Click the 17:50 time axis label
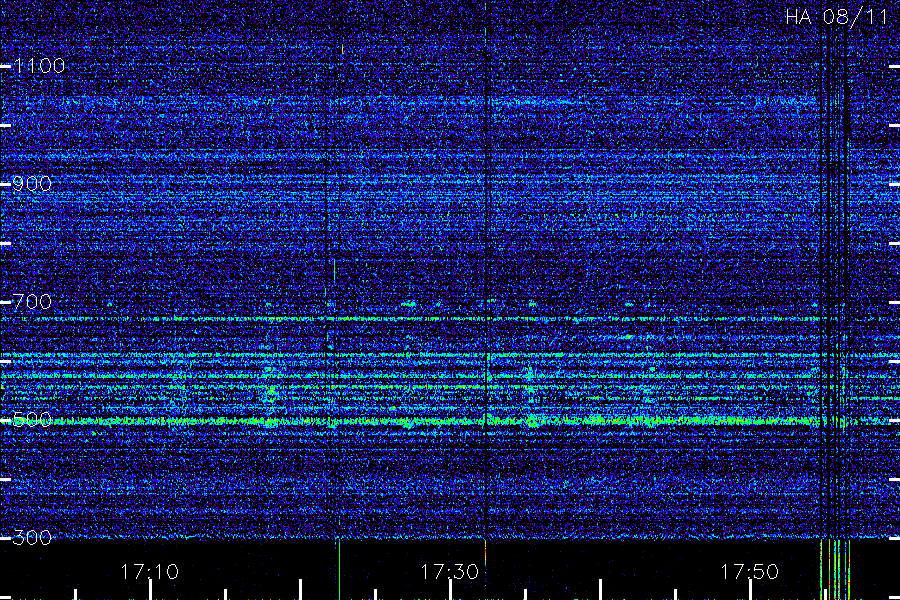 click(750, 572)
